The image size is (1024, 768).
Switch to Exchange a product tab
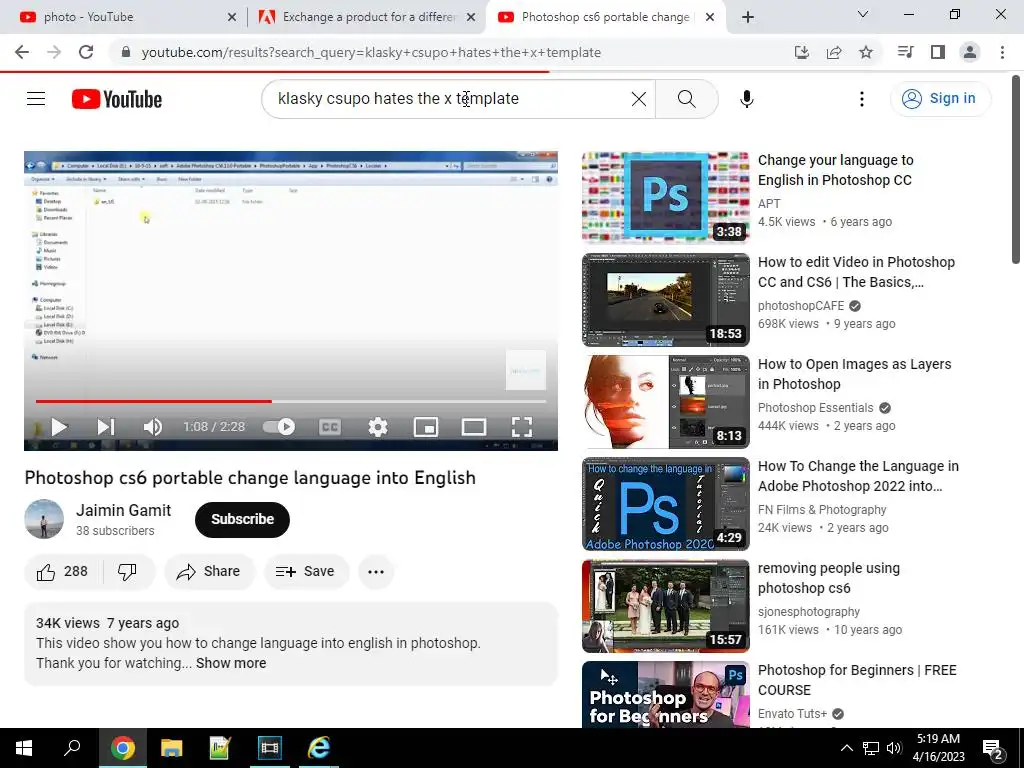coord(367,17)
